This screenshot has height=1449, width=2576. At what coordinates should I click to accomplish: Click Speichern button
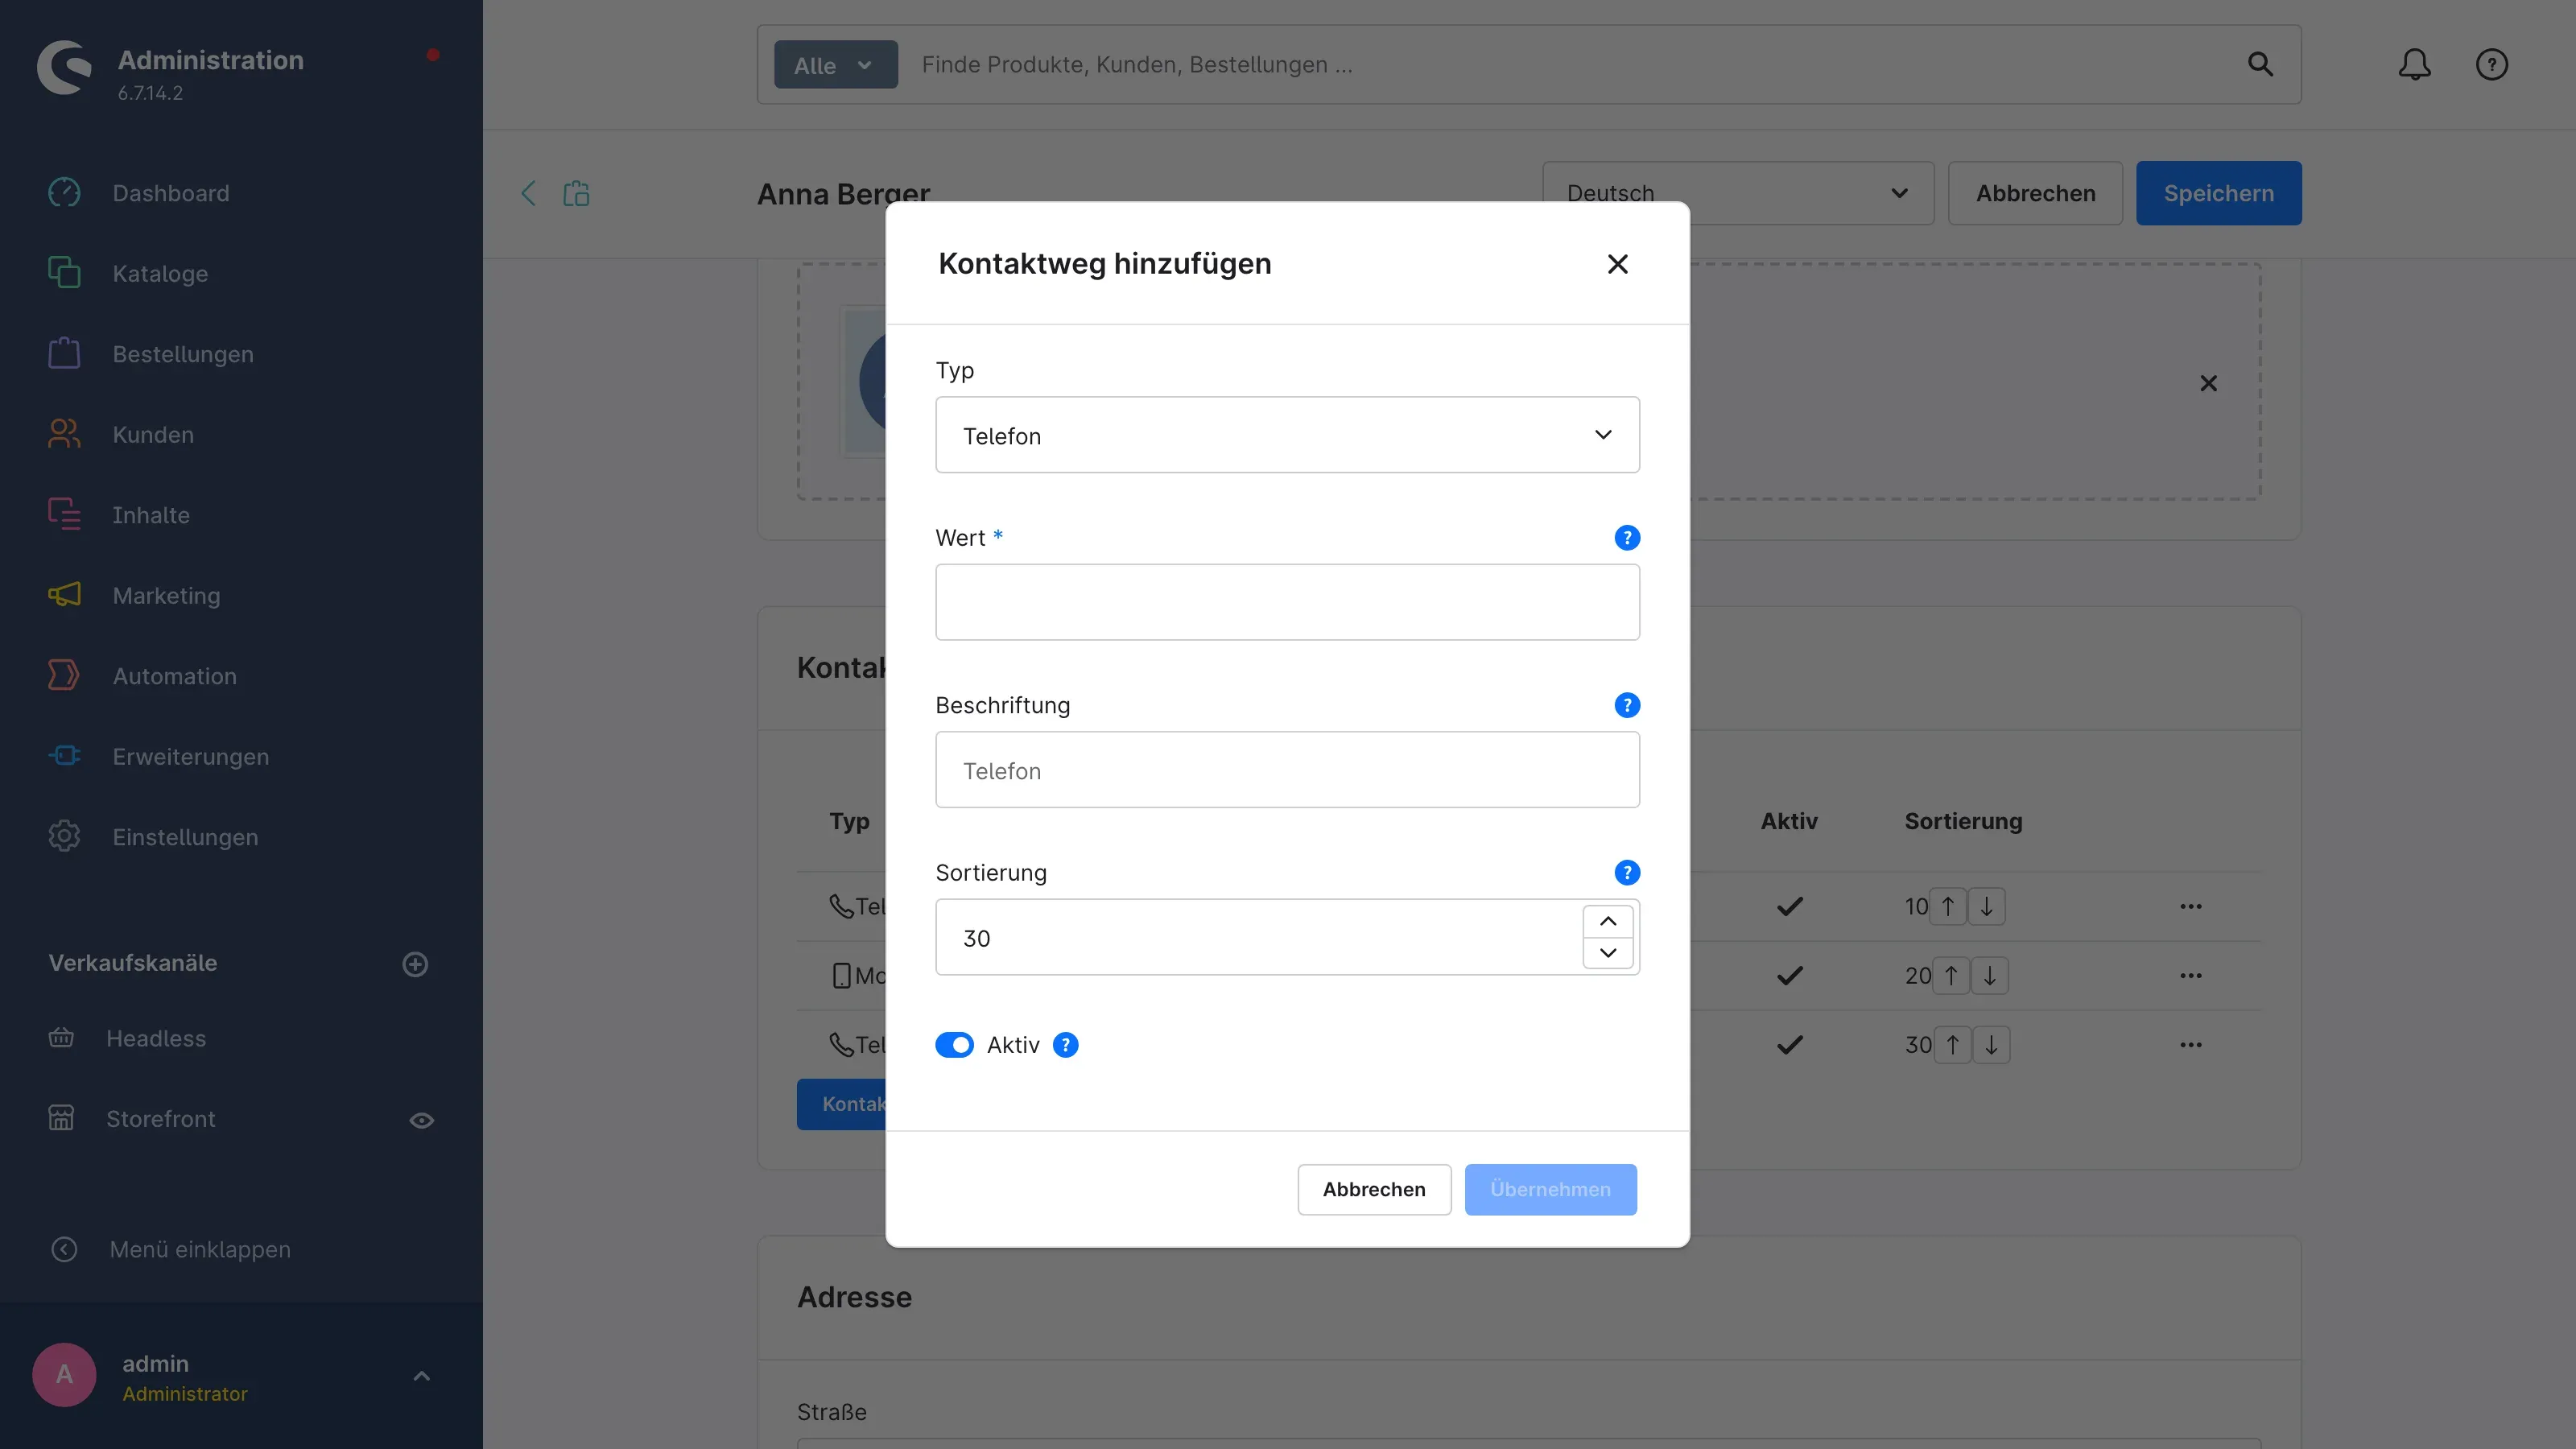(x=2218, y=193)
